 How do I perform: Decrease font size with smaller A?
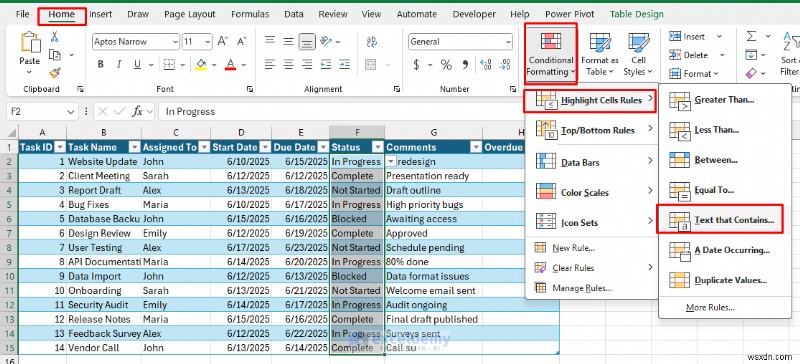[242, 41]
